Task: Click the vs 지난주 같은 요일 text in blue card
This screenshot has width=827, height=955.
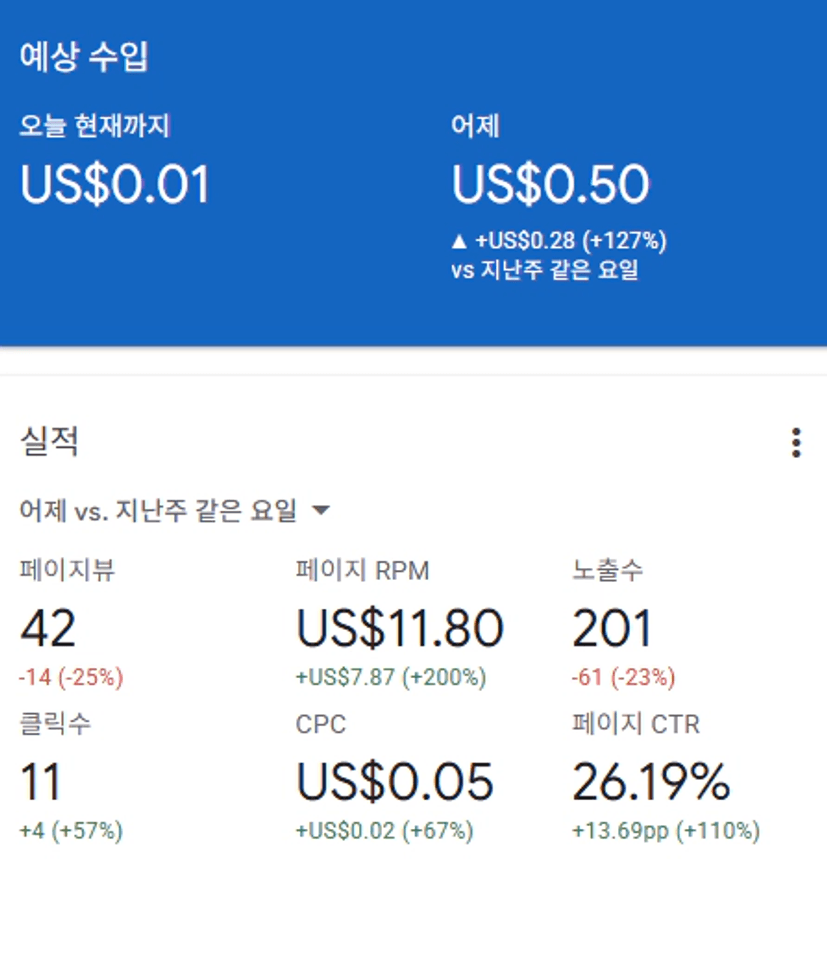Action: point(544,269)
